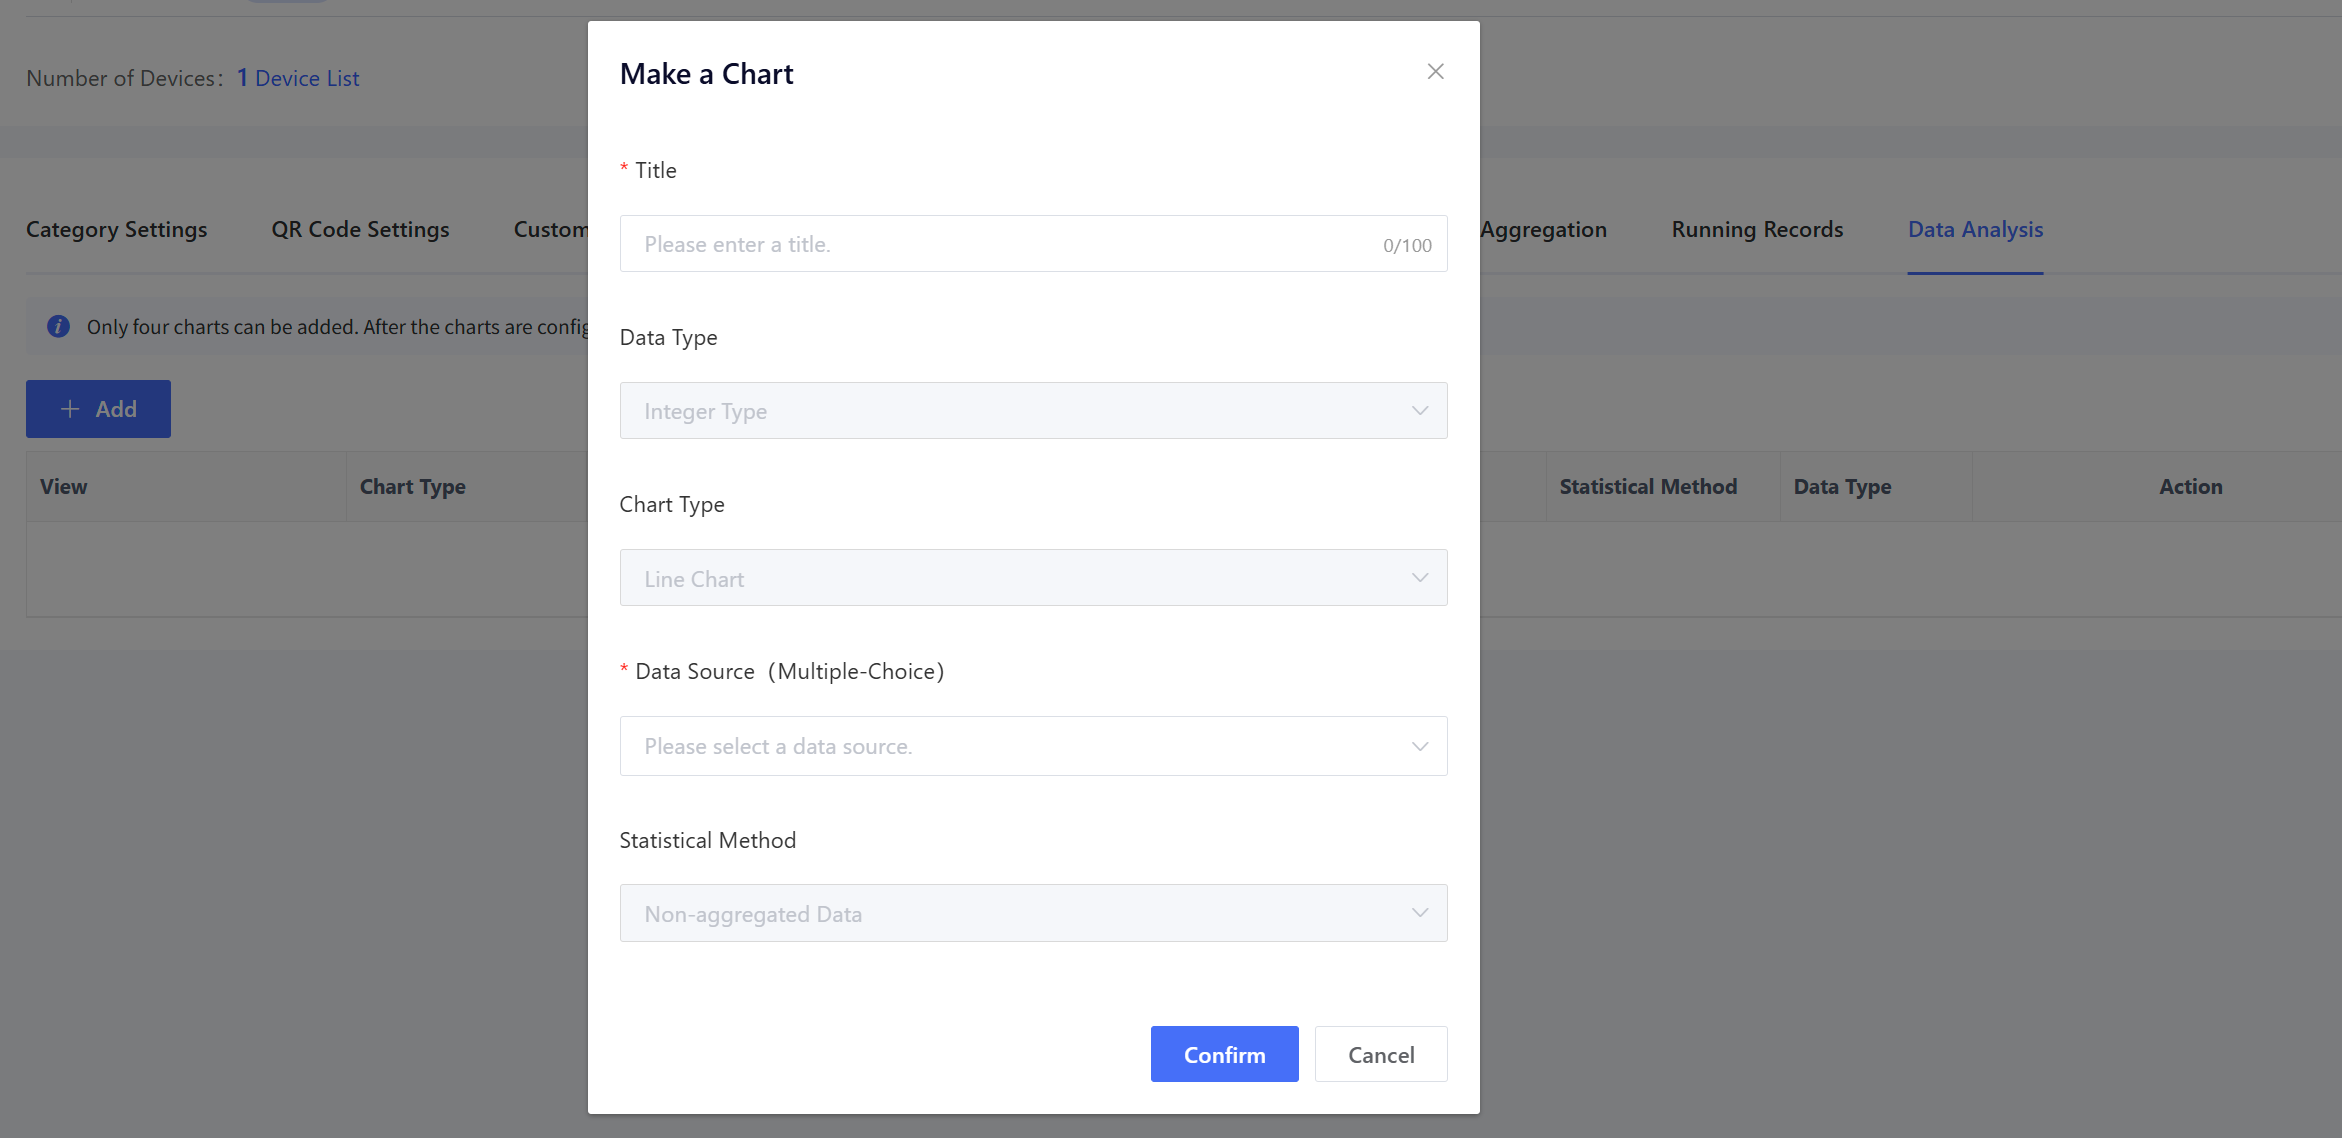Screen dimensions: 2342x1138
Task: Open the Device List link
Action: 306,78
